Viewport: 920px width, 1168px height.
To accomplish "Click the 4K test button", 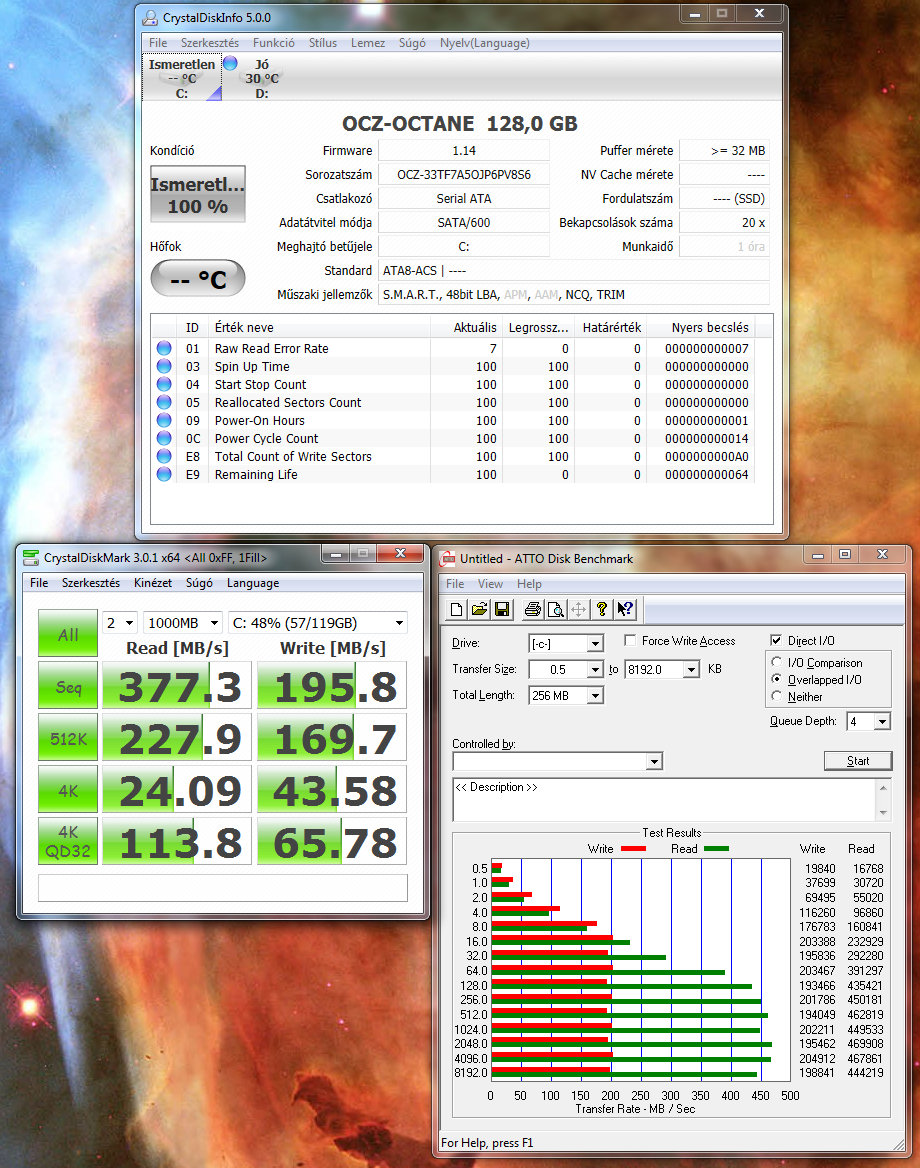I will click(x=68, y=790).
